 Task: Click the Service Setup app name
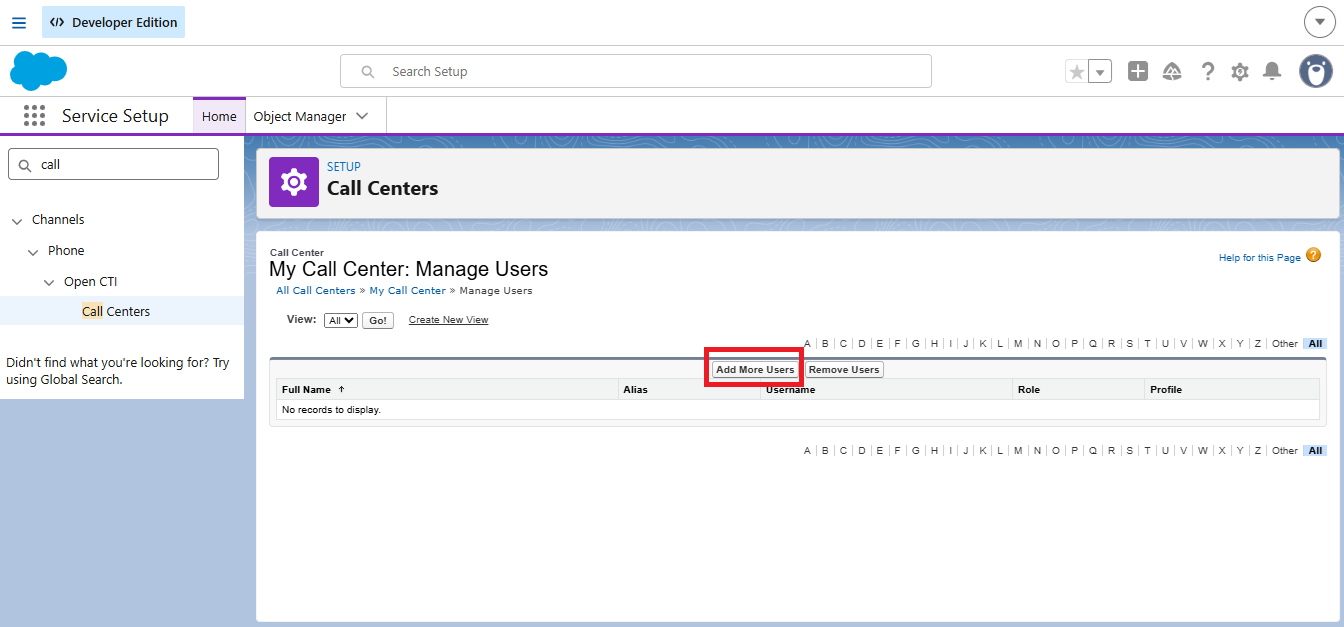115,116
